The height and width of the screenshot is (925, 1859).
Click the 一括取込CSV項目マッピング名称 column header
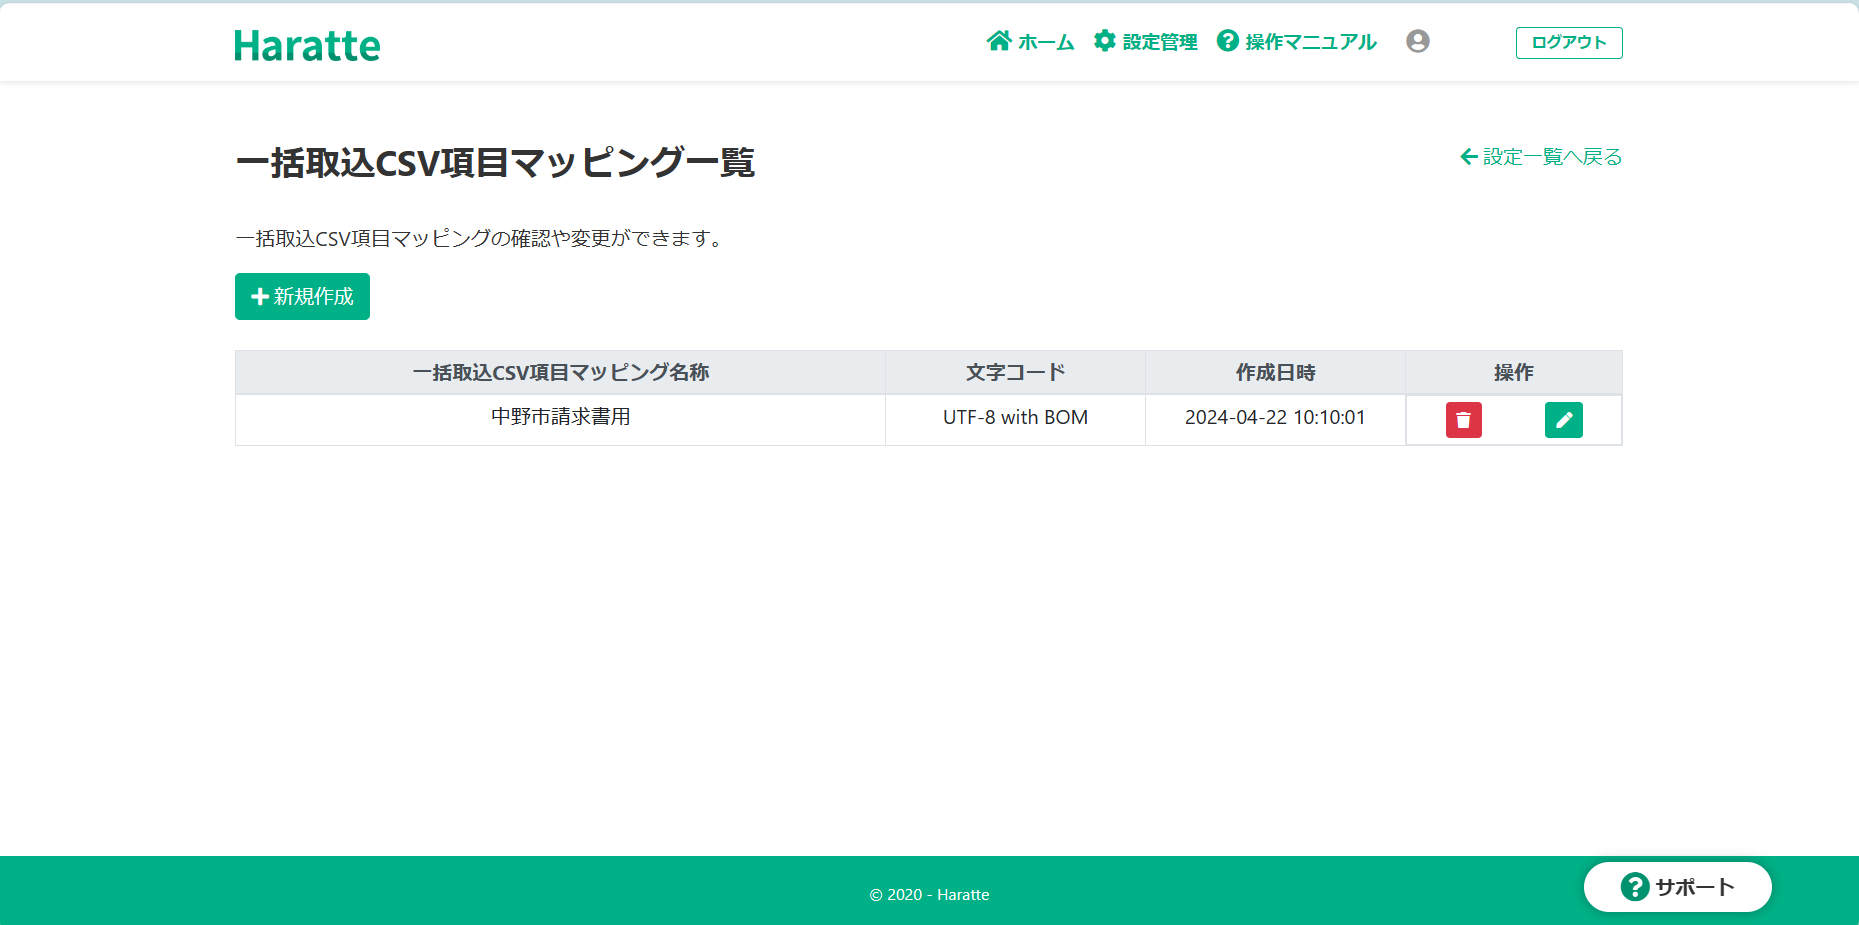coord(560,372)
